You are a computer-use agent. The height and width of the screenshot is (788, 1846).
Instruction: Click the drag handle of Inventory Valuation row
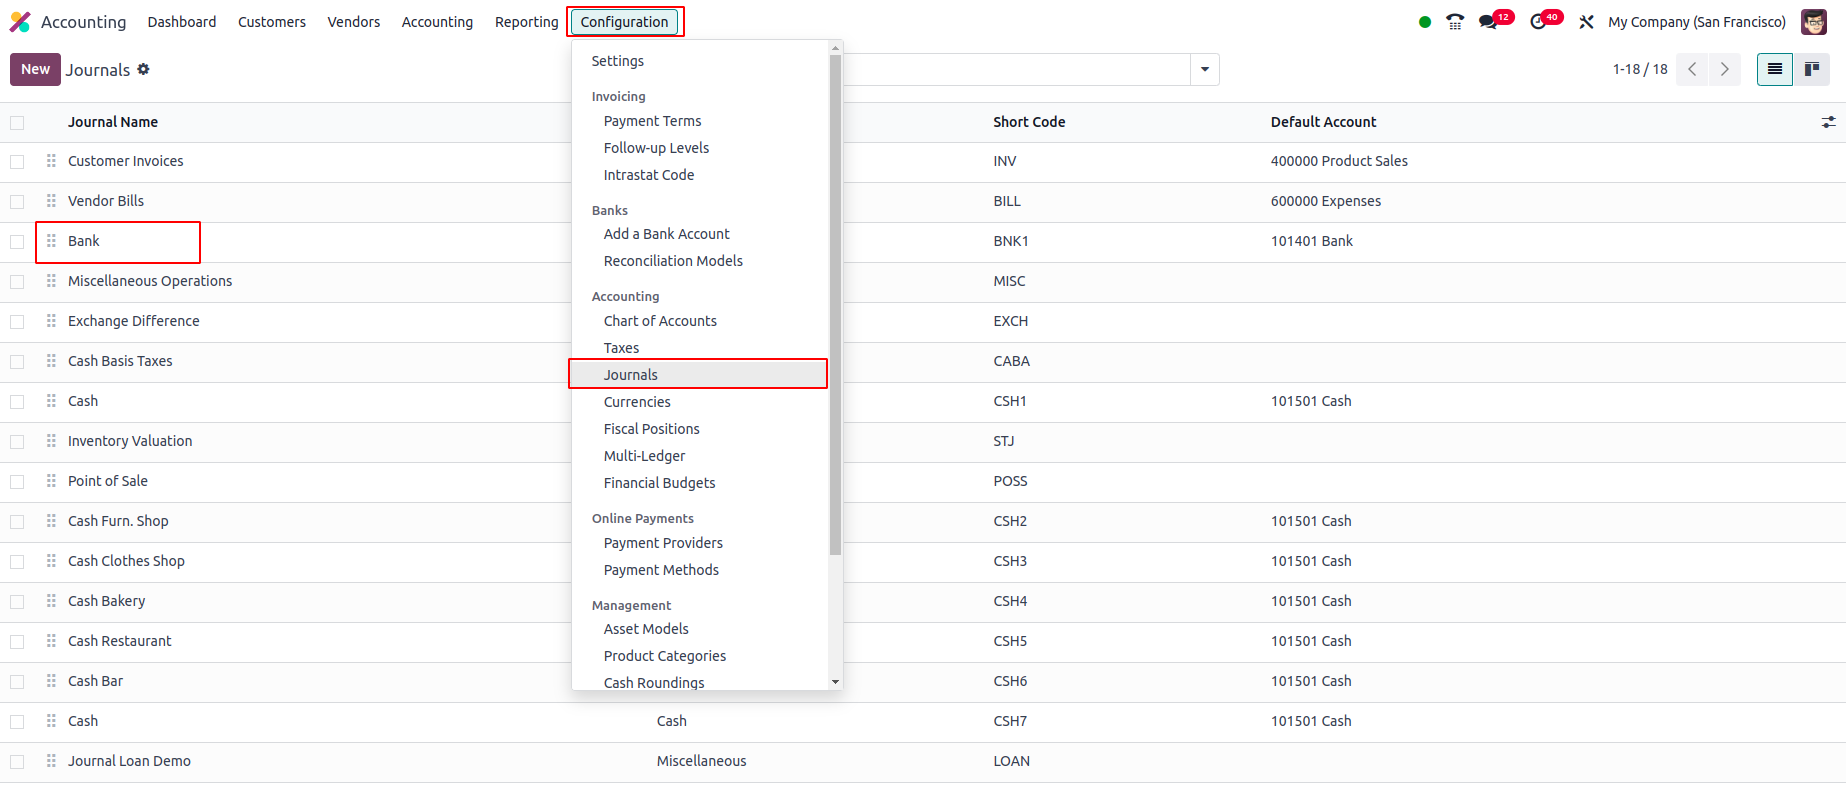(51, 441)
